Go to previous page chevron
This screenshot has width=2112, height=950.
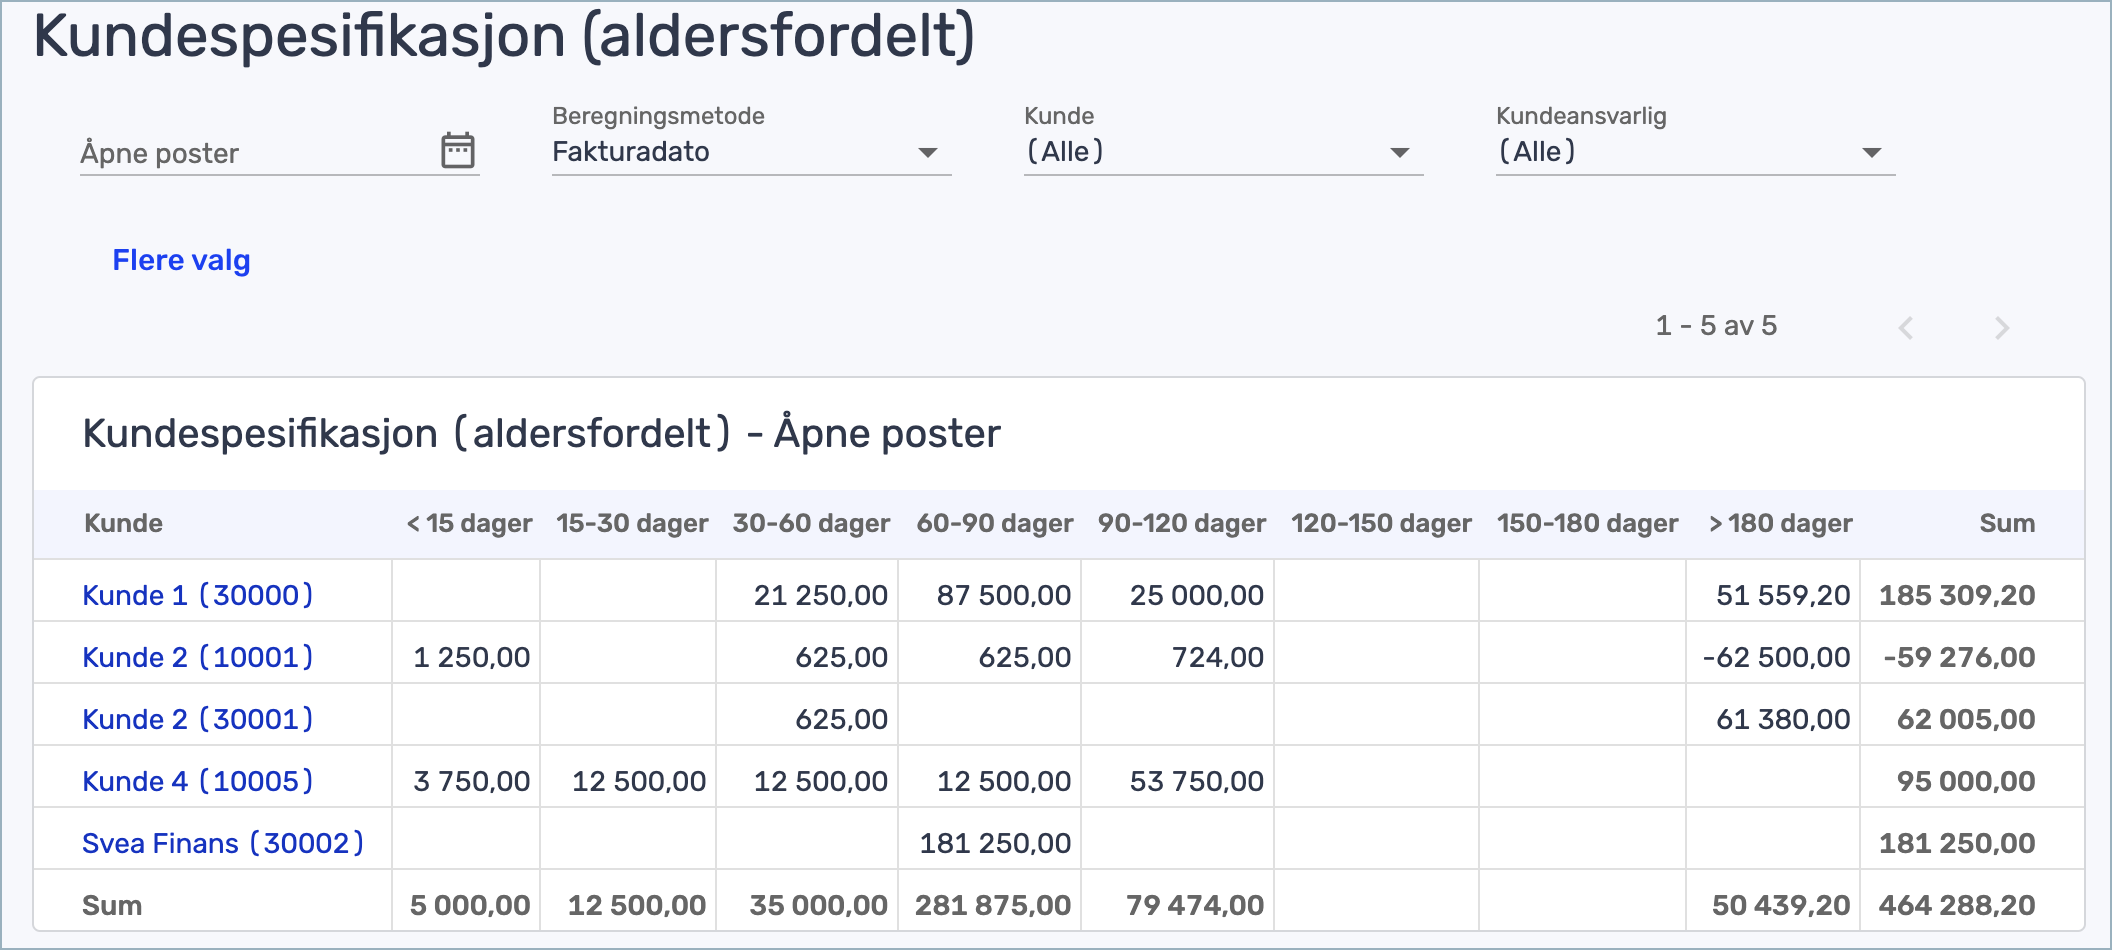pos(1906,328)
